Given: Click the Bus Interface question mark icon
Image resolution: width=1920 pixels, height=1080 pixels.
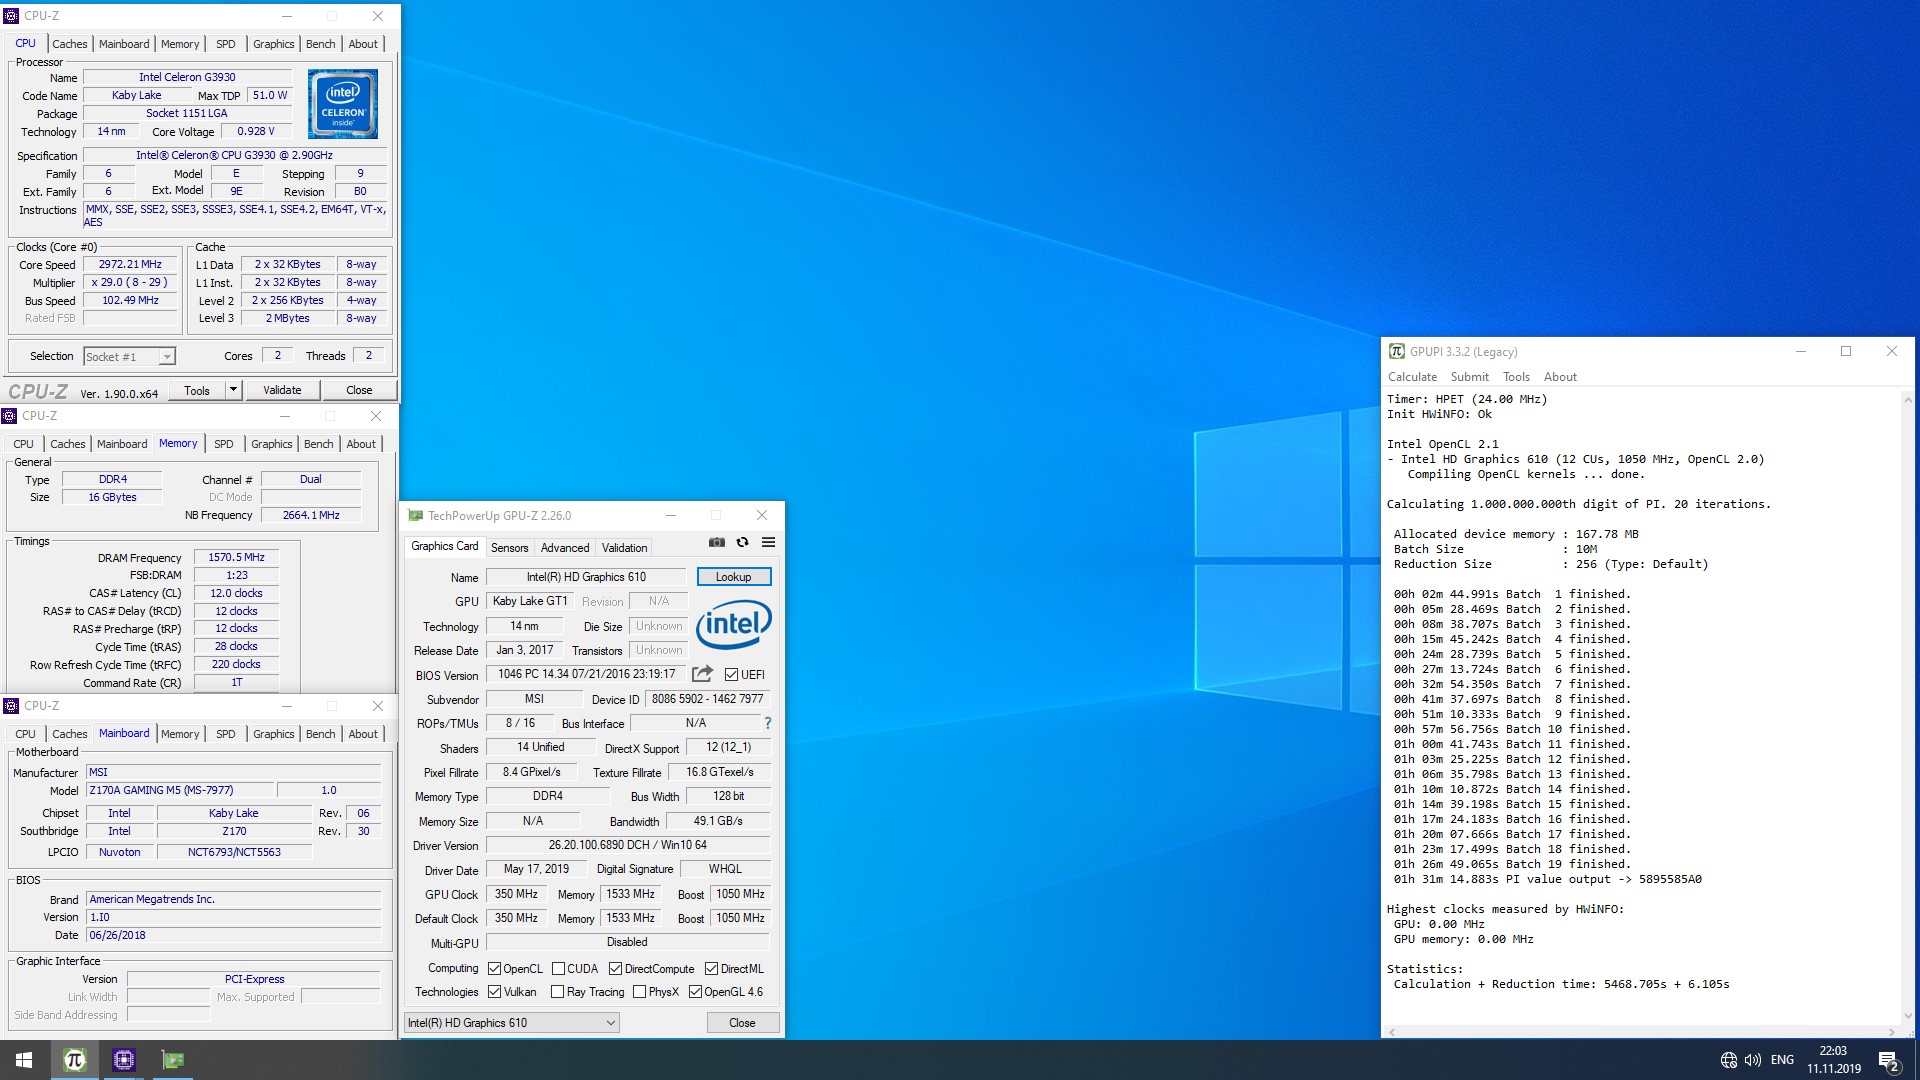Looking at the screenshot, I should pos(768,723).
